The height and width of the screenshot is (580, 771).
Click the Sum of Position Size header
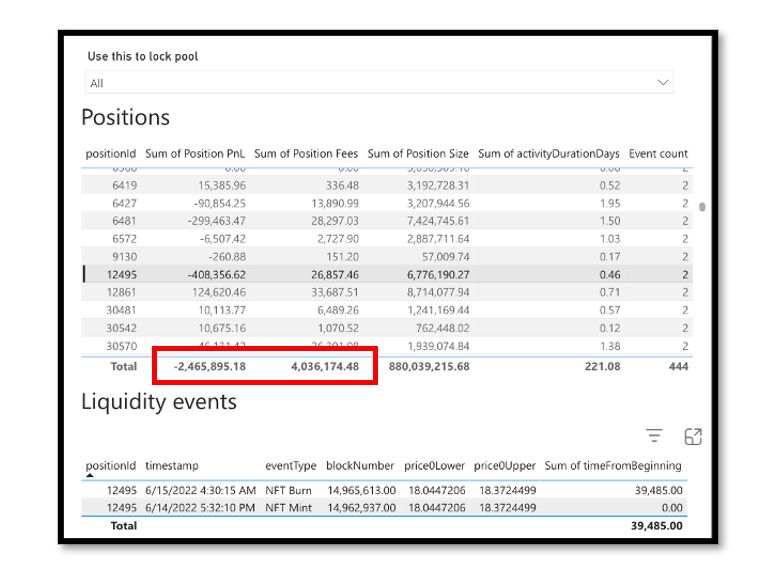click(x=417, y=154)
